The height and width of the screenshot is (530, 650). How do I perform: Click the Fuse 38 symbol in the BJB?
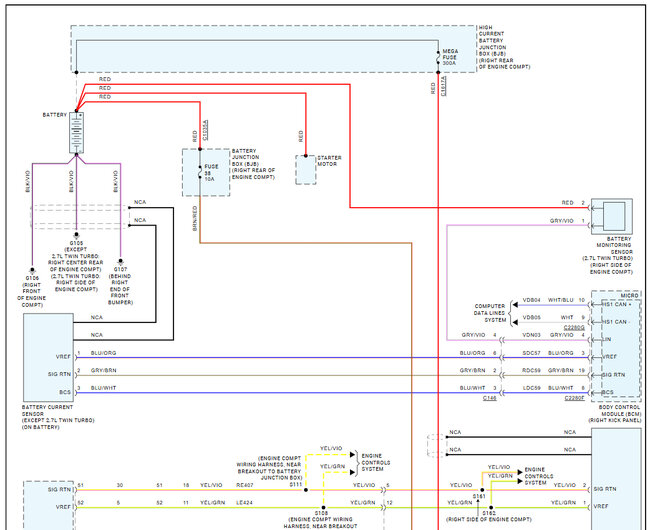tap(200, 172)
